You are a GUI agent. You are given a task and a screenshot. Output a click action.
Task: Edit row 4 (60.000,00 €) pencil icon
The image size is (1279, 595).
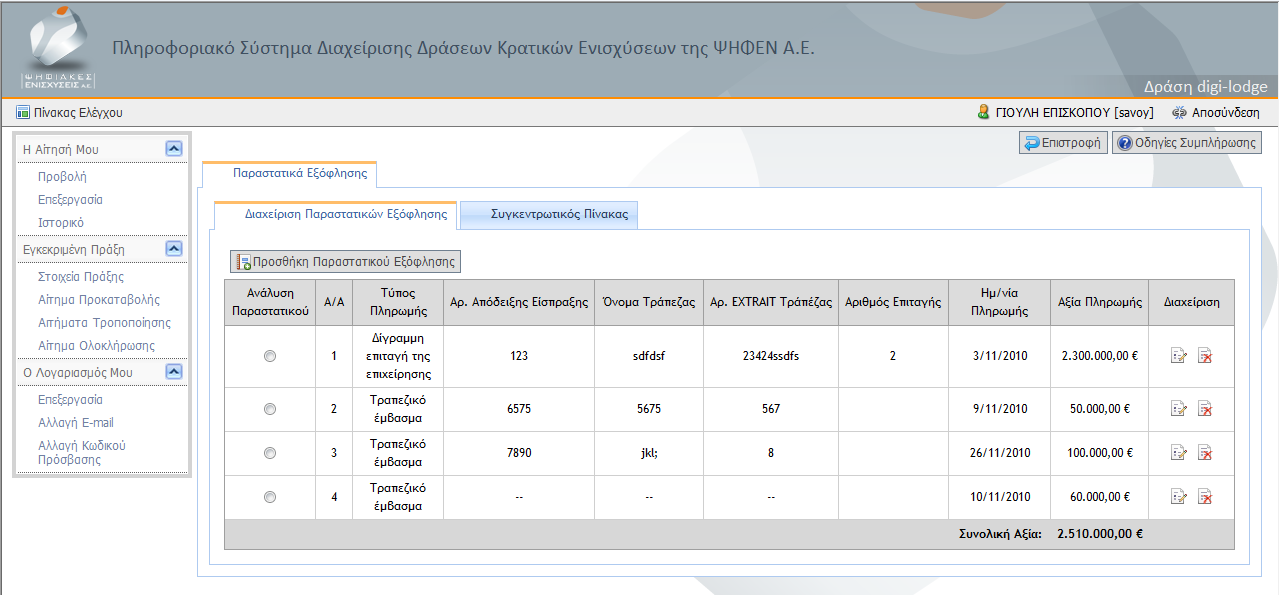(1178, 497)
